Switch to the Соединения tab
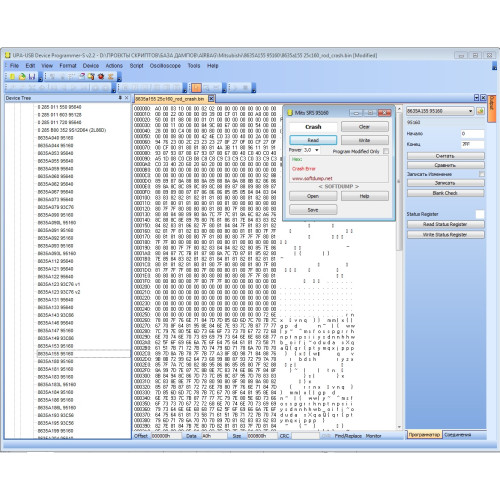 [457, 435]
